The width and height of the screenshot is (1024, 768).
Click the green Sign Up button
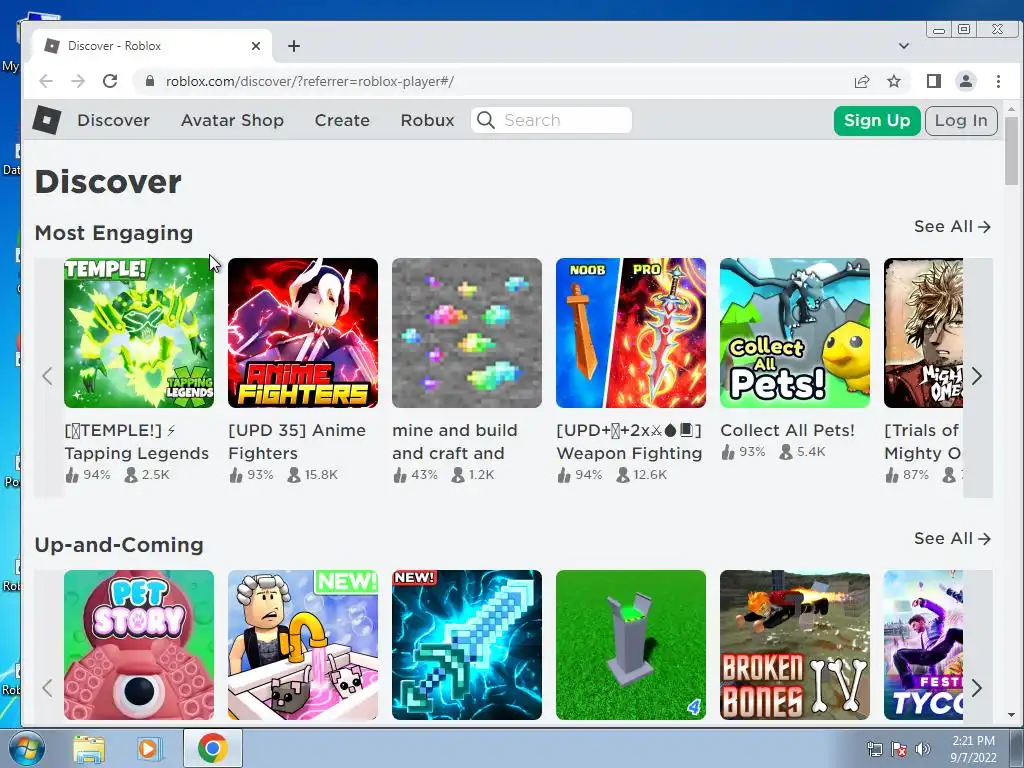coord(877,121)
